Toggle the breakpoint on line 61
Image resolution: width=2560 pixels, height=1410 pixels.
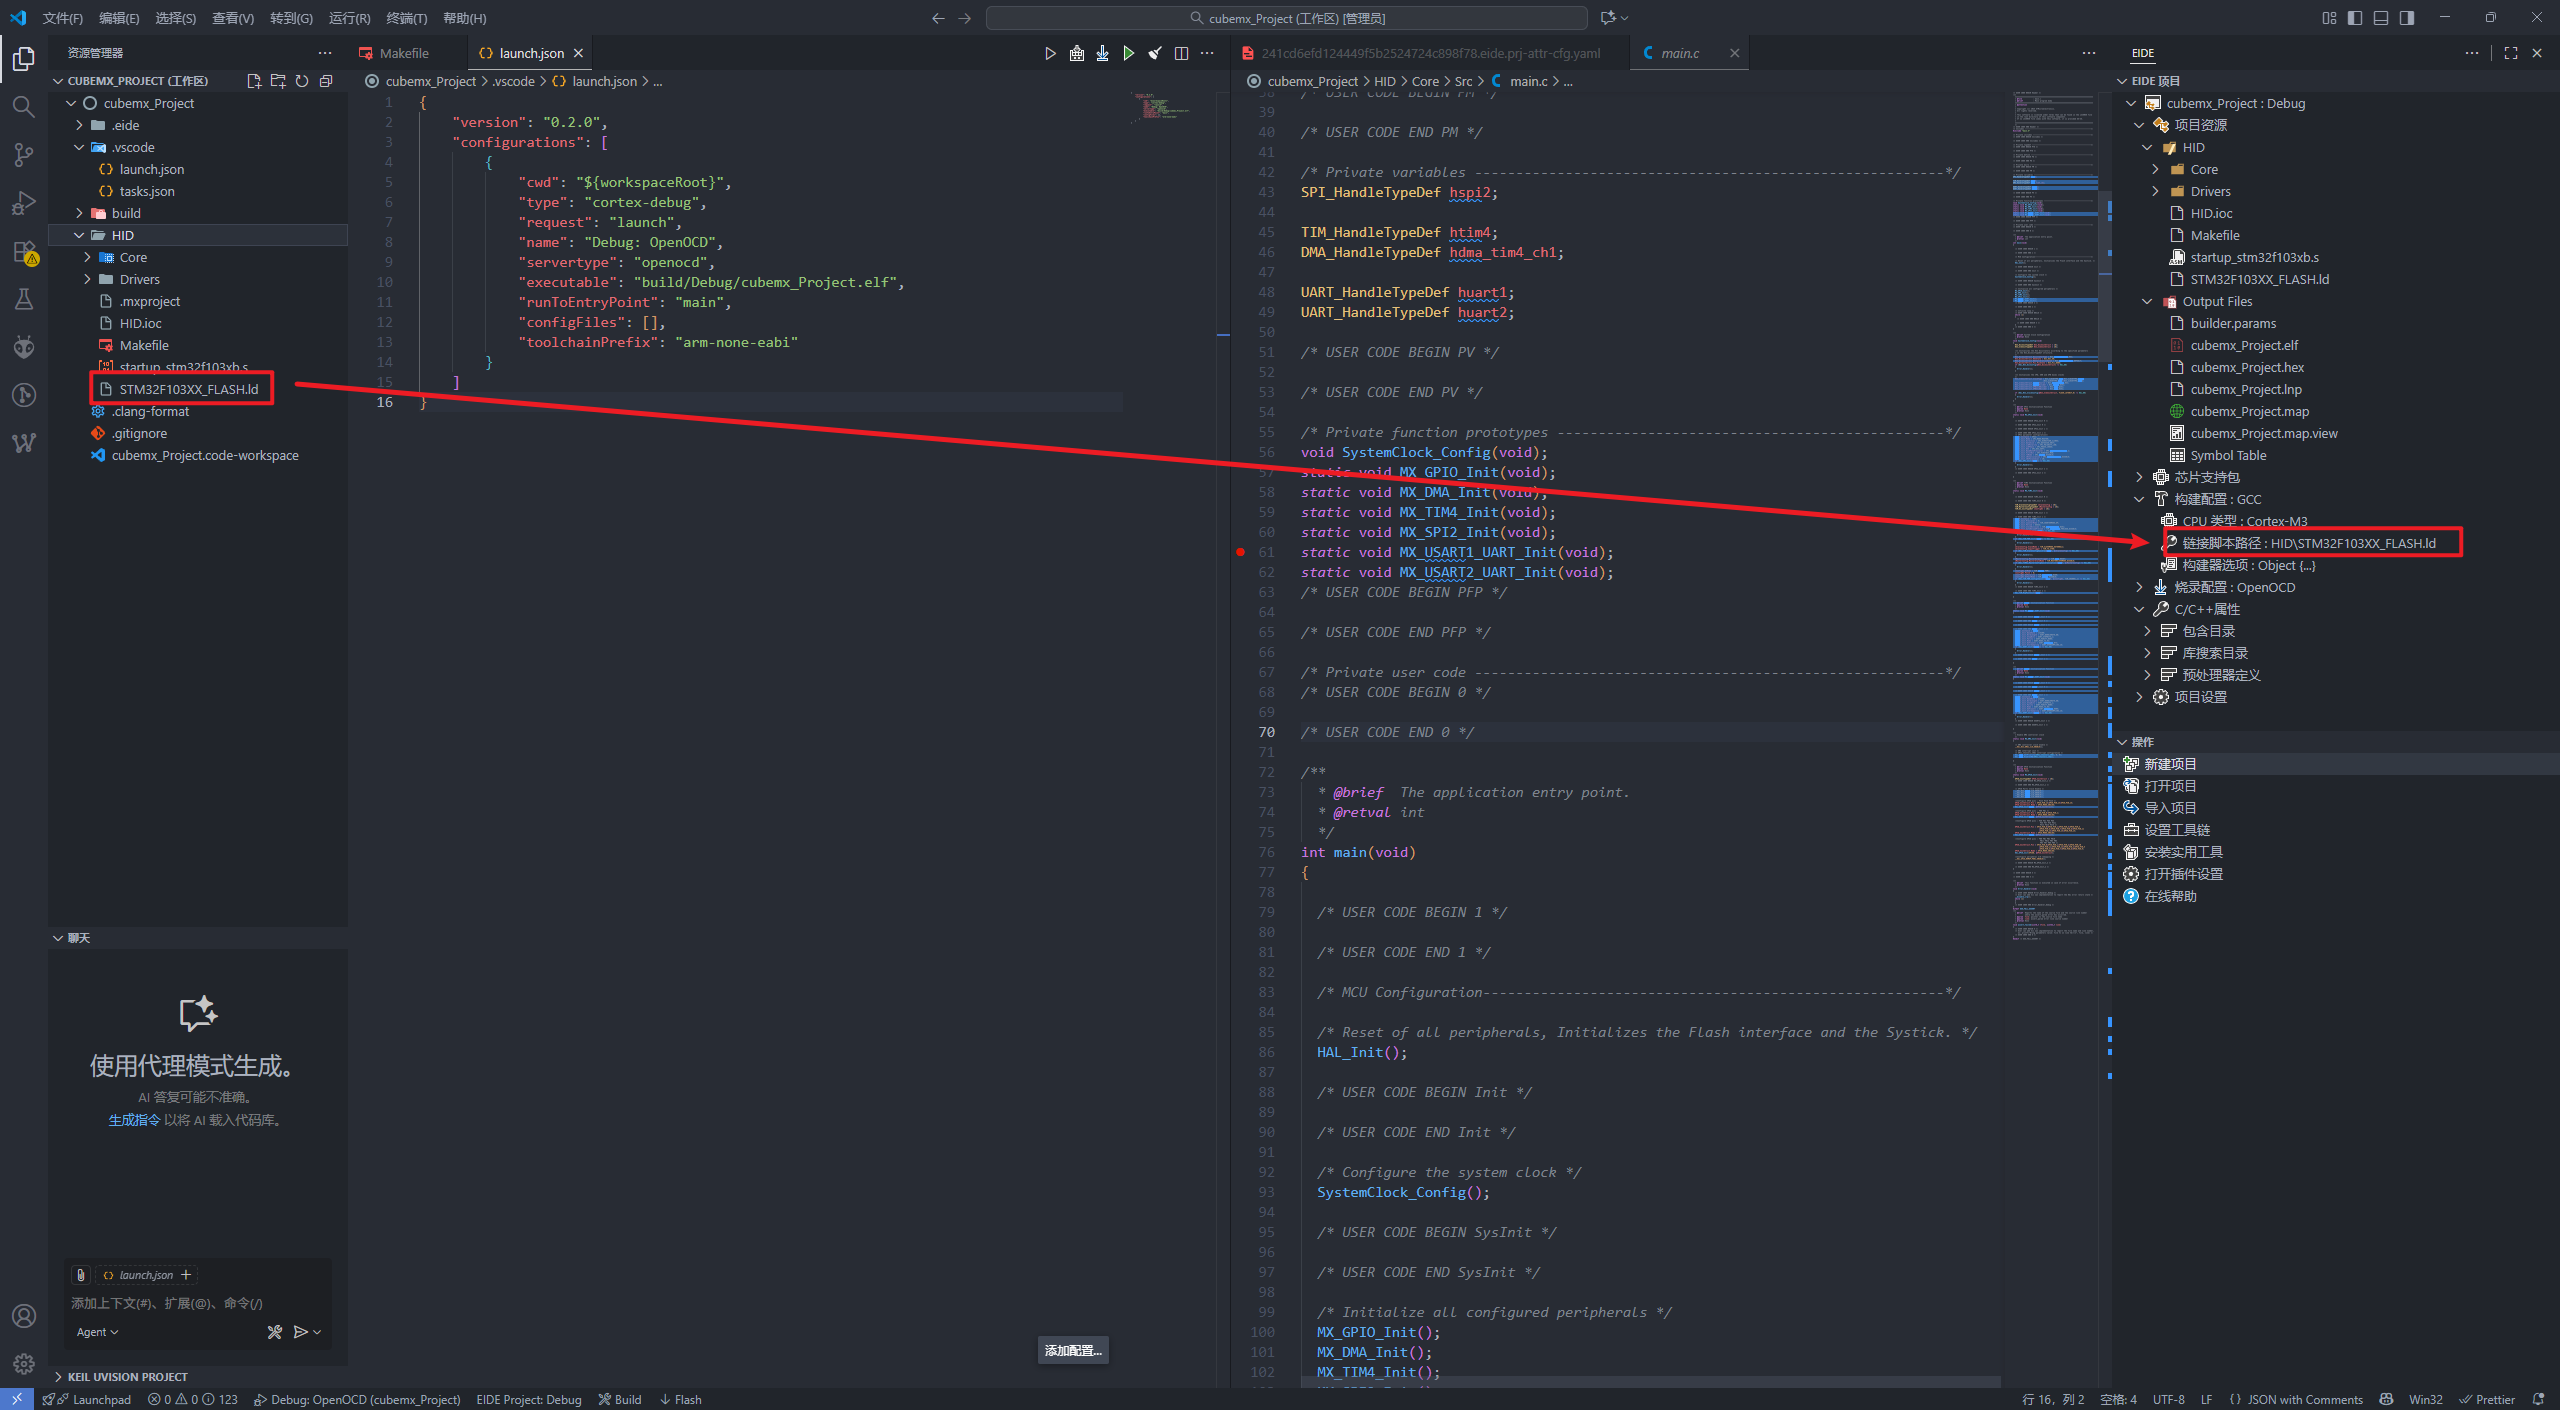(x=1241, y=552)
